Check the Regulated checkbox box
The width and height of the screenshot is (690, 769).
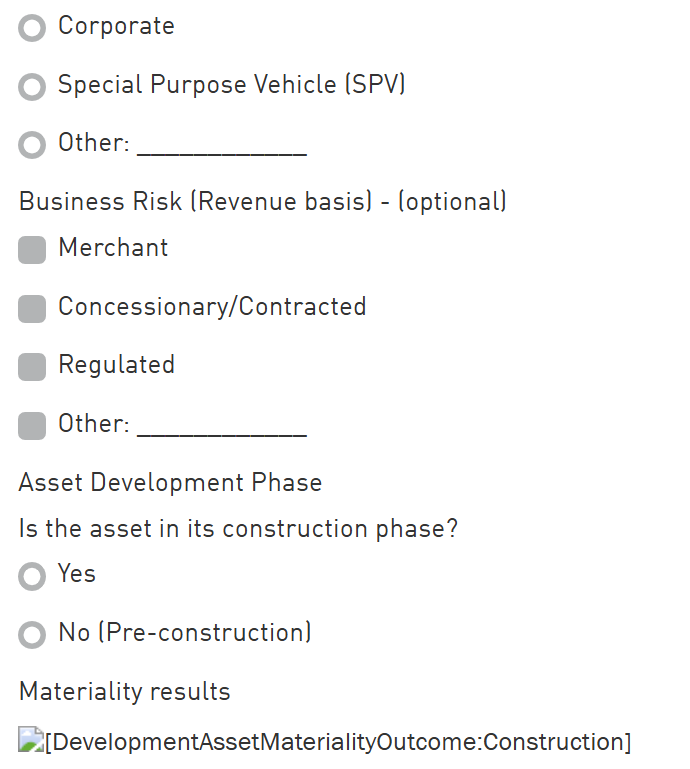pos(32,367)
